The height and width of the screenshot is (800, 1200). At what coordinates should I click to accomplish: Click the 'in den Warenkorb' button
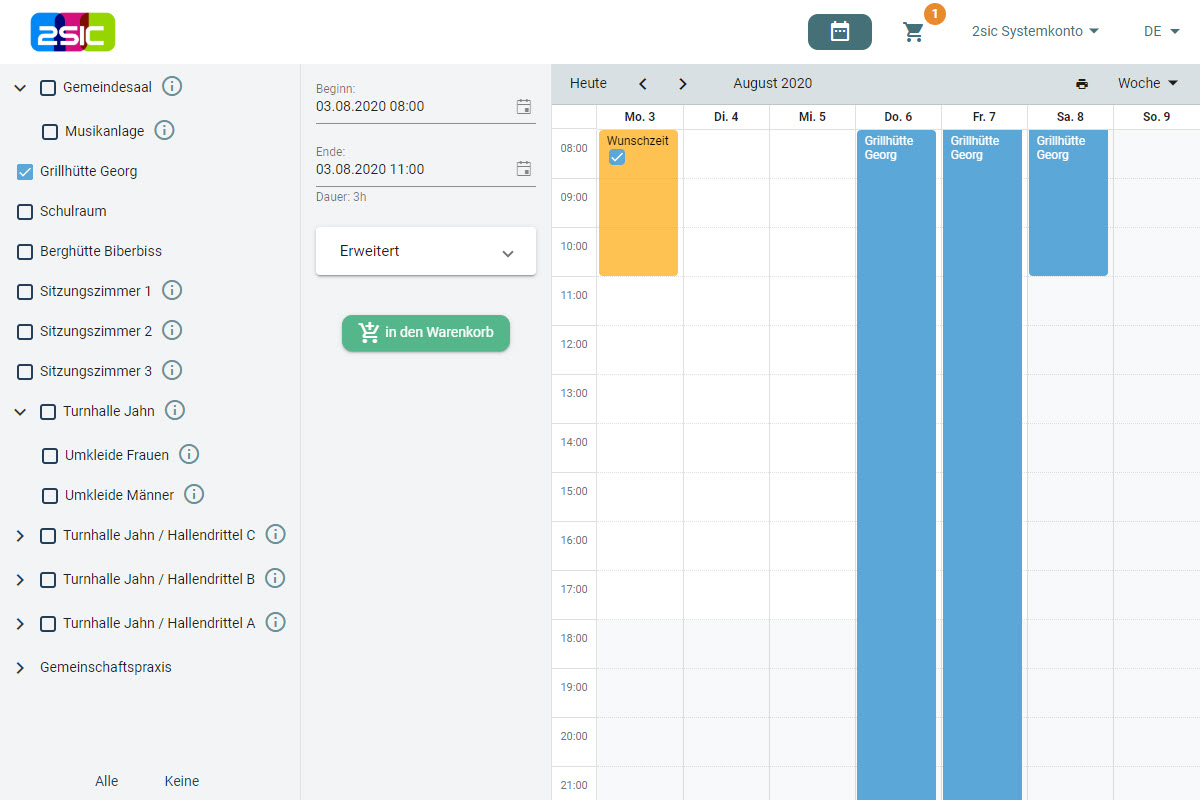[x=426, y=333]
